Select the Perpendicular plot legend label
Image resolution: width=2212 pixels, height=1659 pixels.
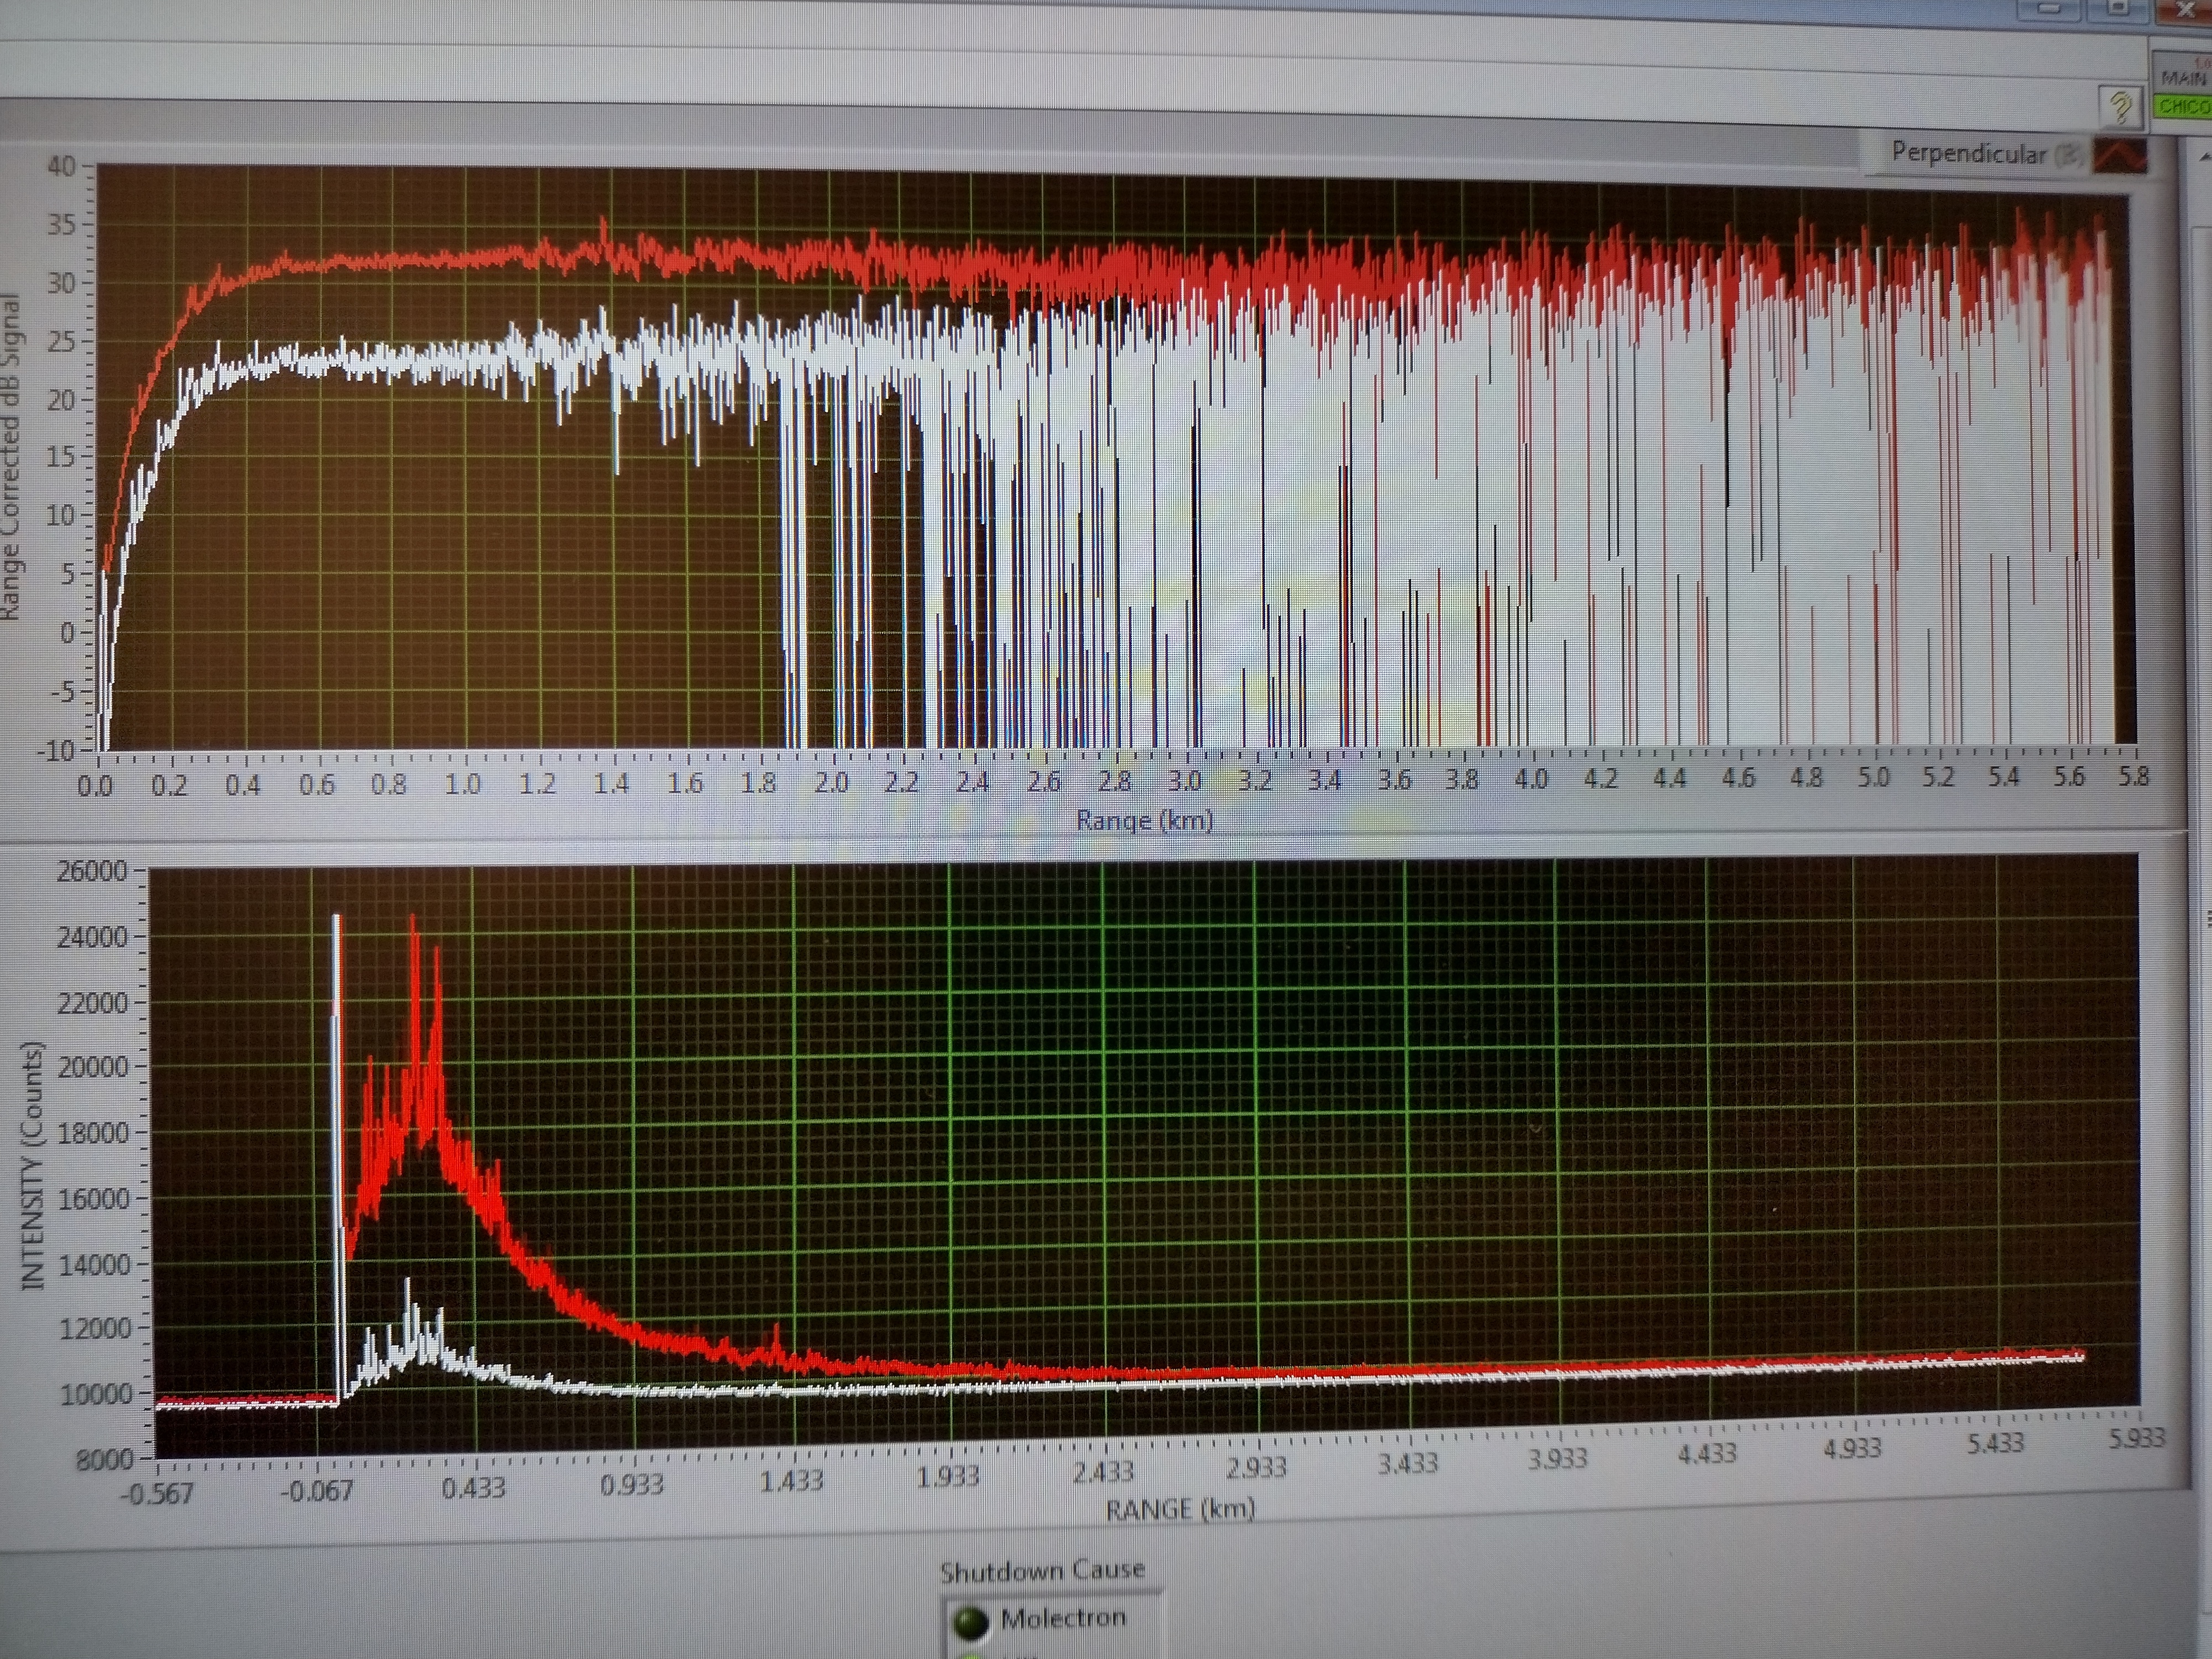tap(1967, 153)
